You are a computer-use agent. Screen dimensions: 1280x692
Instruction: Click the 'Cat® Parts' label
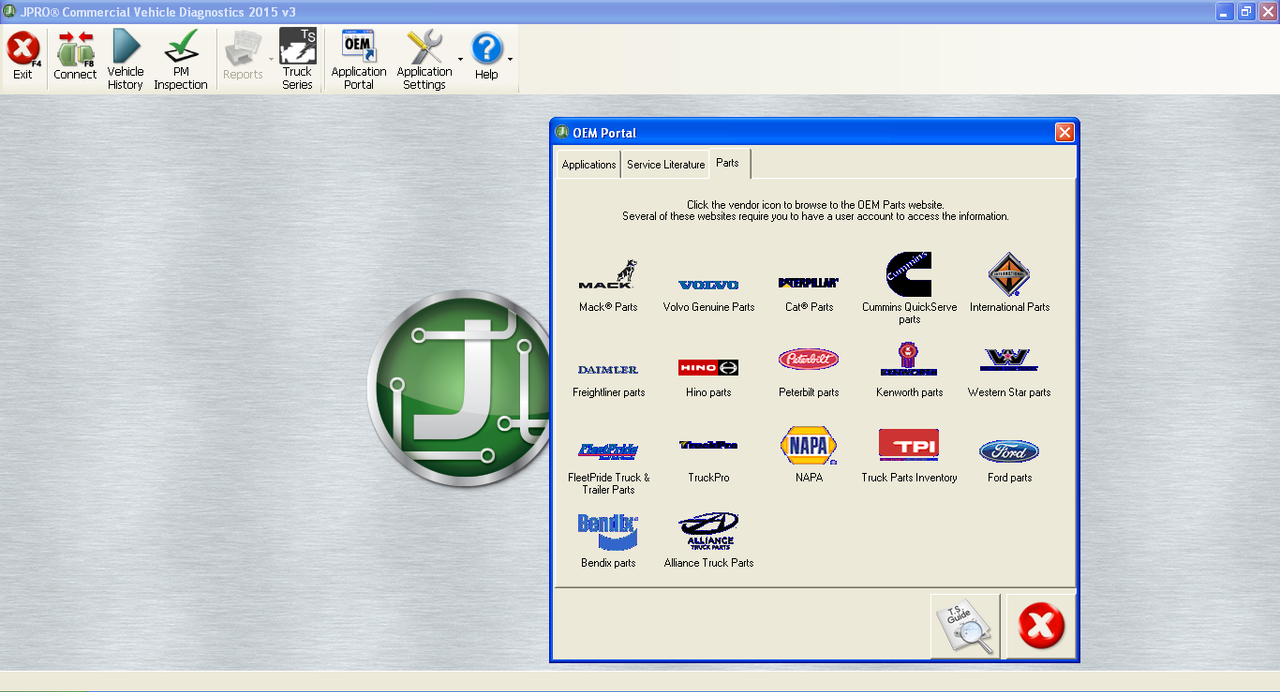(808, 307)
